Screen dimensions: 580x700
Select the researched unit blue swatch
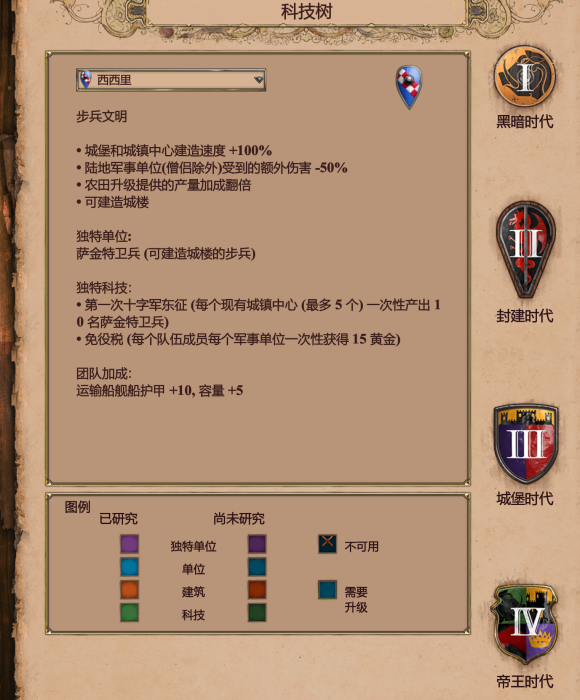(x=129, y=567)
